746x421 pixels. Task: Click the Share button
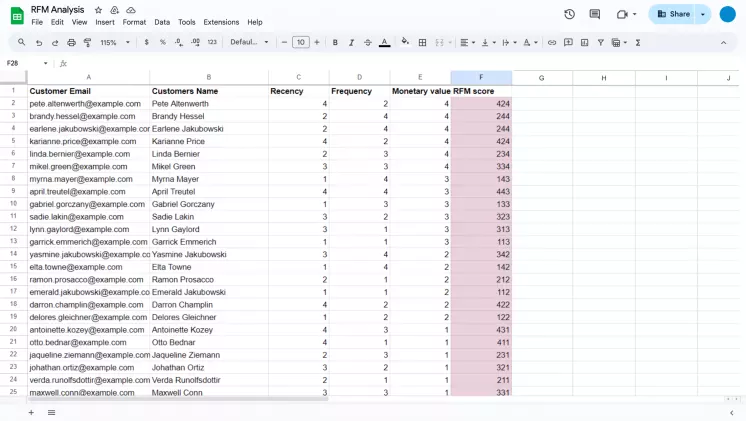click(x=674, y=14)
